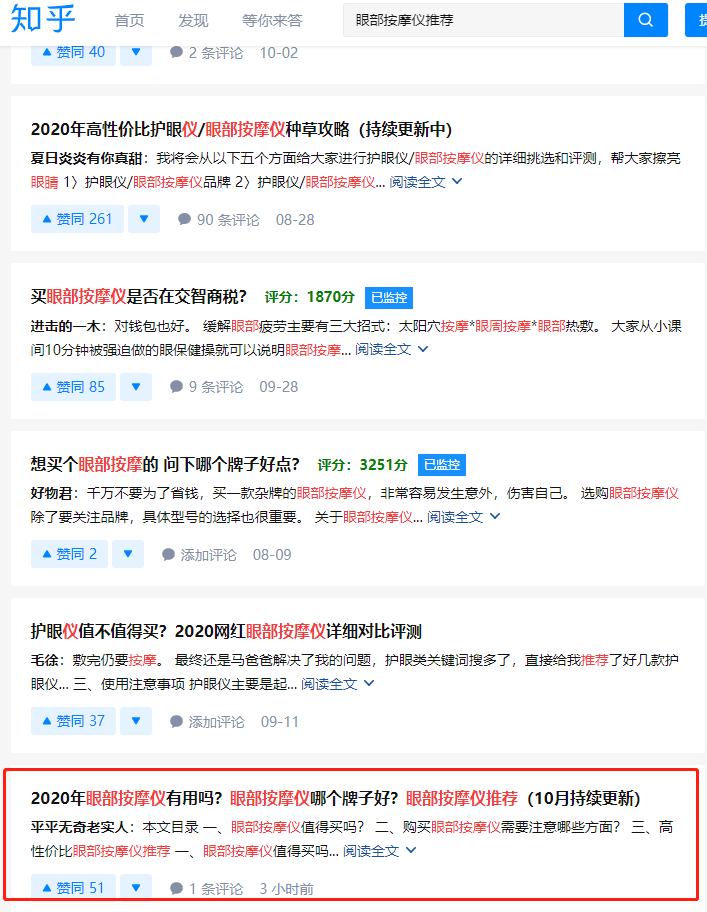
Task: Open 90 条评论 comments
Action: coord(219,220)
